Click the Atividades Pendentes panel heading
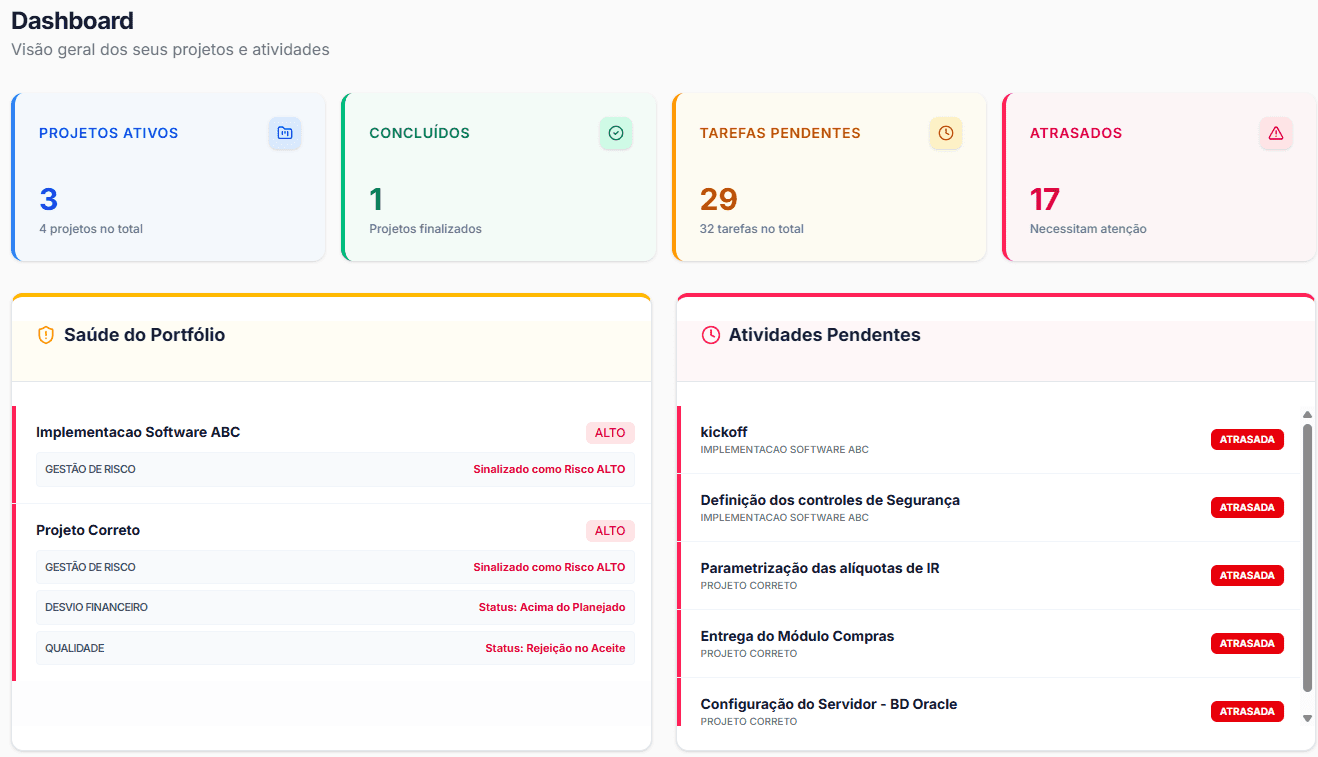This screenshot has height=757, width=1318. (x=825, y=335)
